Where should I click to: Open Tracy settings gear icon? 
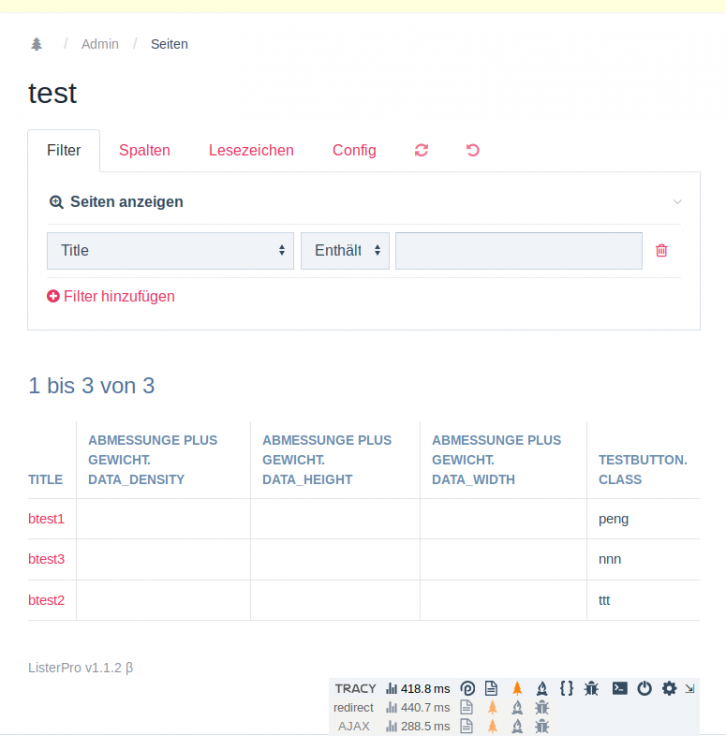click(x=669, y=688)
